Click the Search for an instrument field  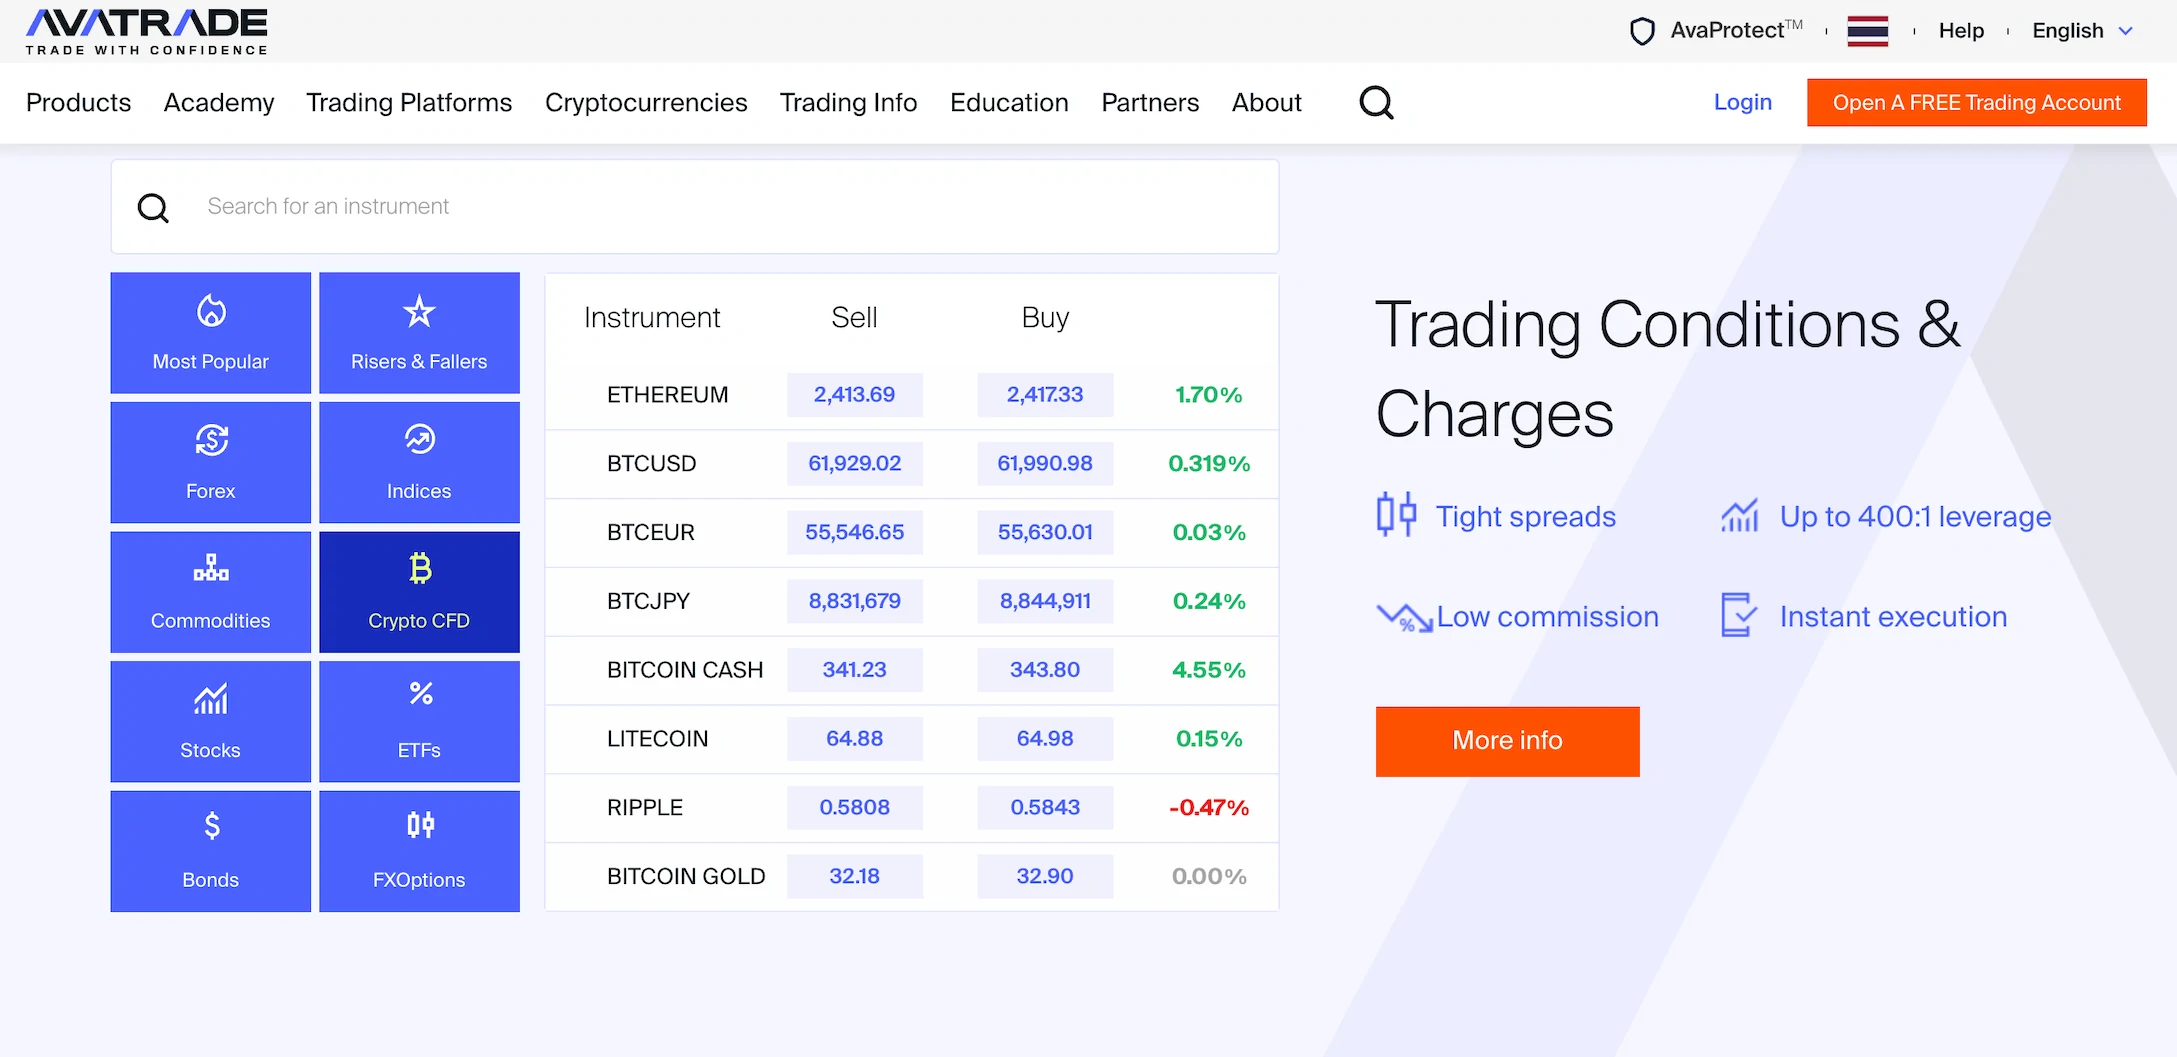pos(700,206)
